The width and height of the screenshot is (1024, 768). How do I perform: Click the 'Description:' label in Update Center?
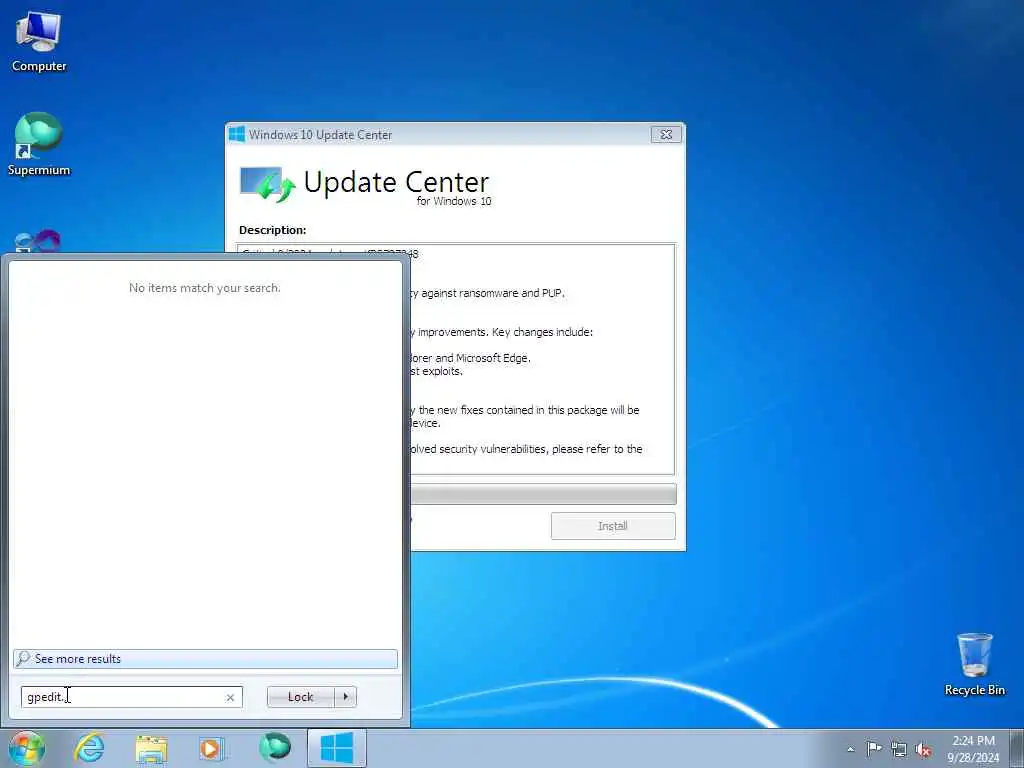pos(272,230)
